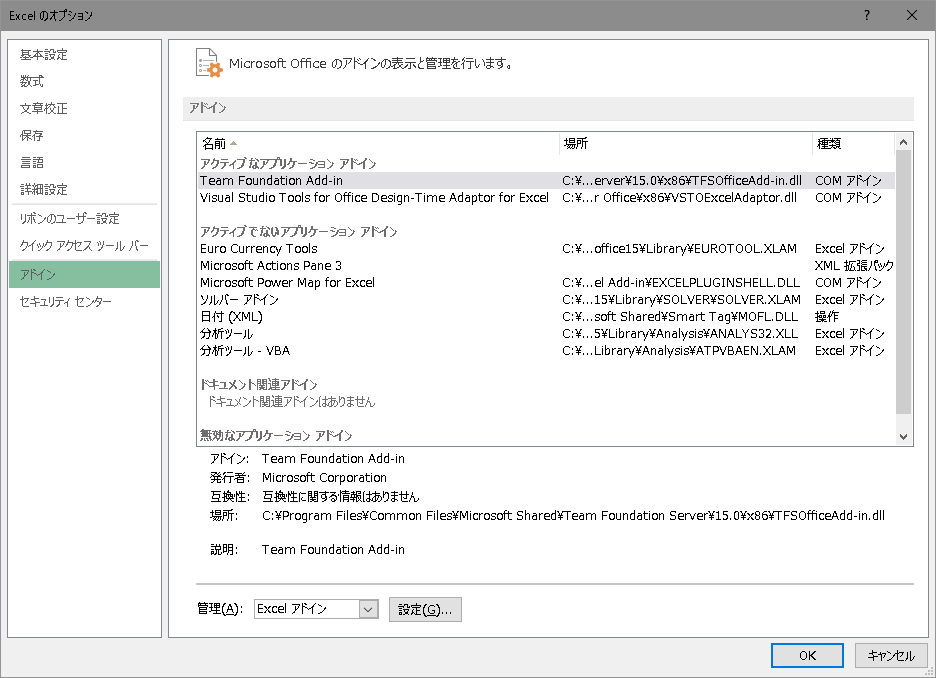936x678 pixels.
Task: Click the EUROTOOL.XLAM location cell
Action: [679, 248]
